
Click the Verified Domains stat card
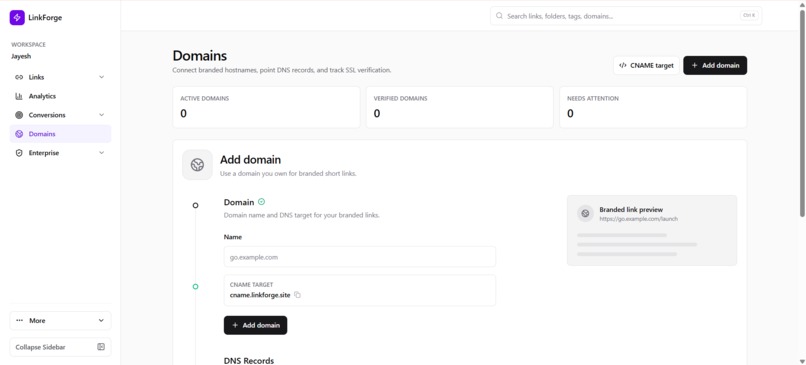(x=460, y=107)
